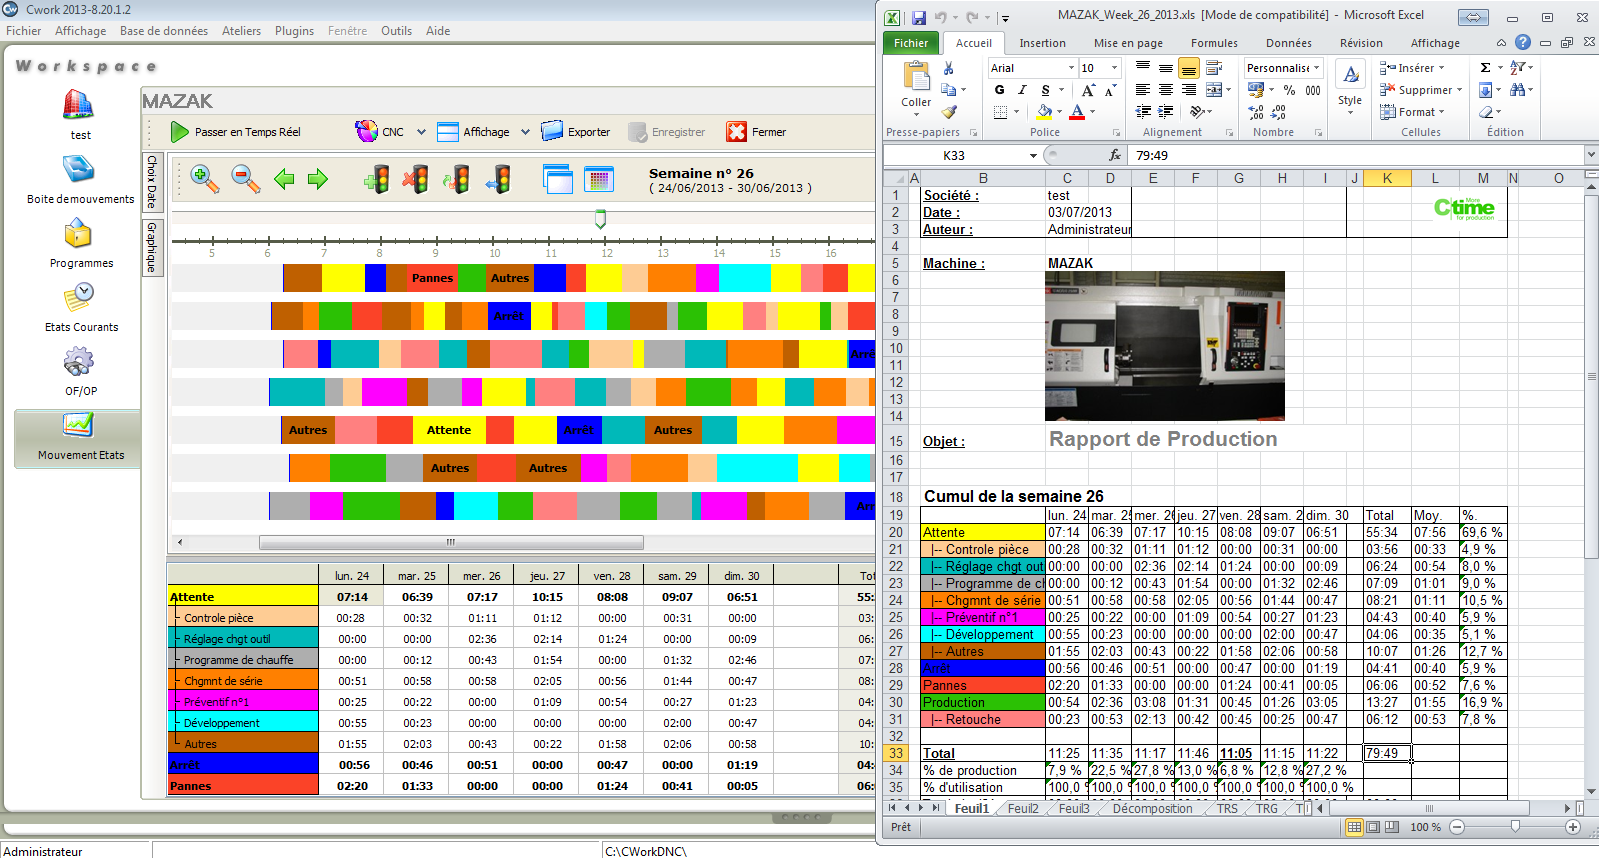Switch to Insertion ribbon tab in Excel
Screen dimensions: 1599x859
pyautogui.click(x=1042, y=43)
